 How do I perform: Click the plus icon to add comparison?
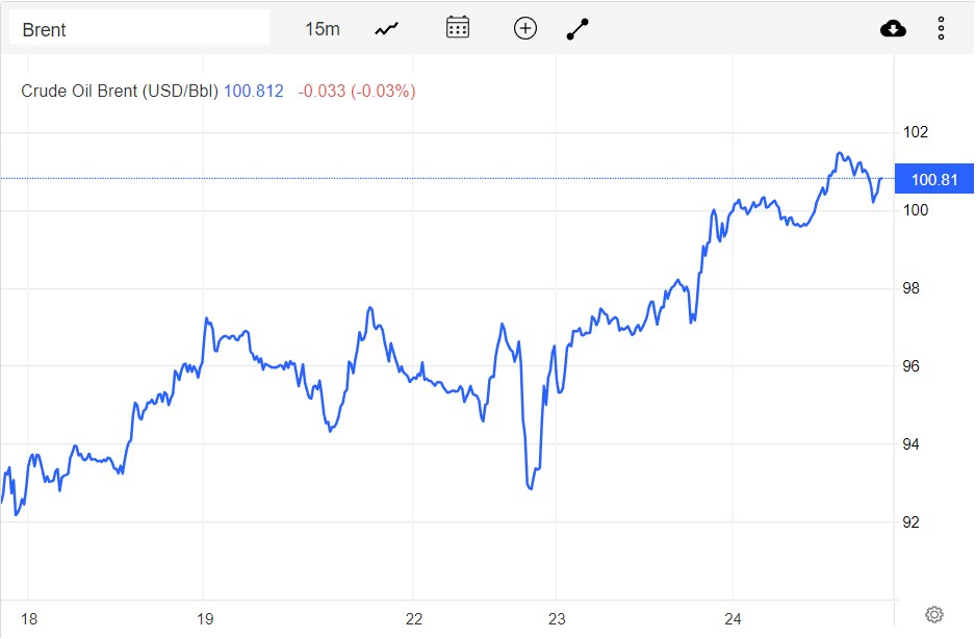click(525, 28)
